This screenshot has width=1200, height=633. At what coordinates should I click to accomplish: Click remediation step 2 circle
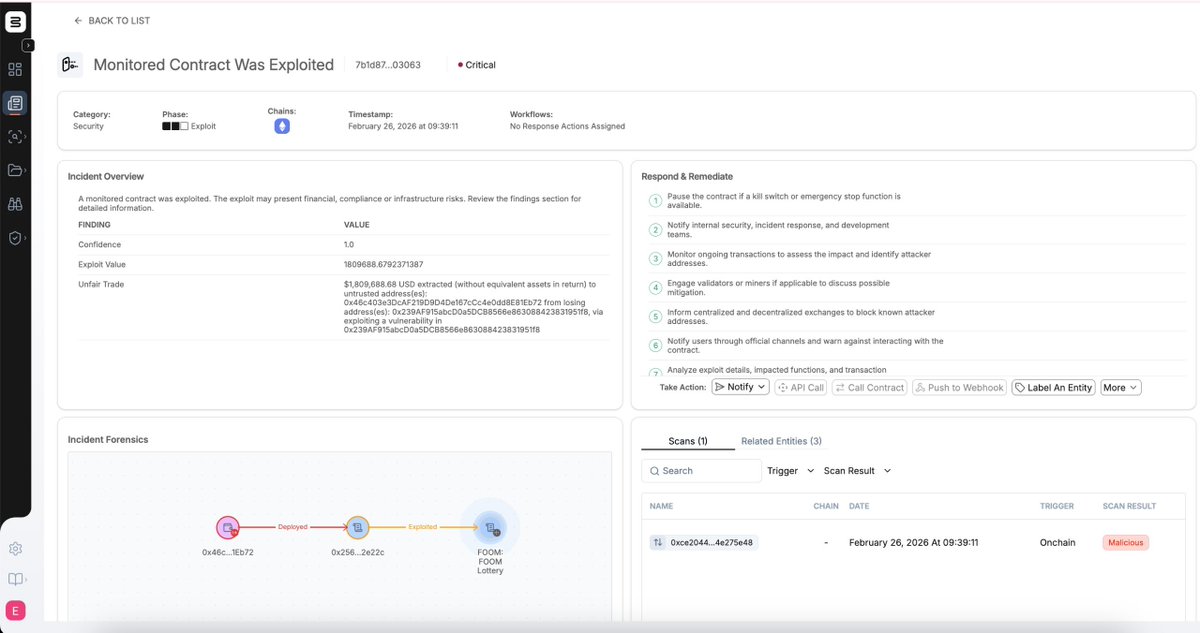coord(656,230)
